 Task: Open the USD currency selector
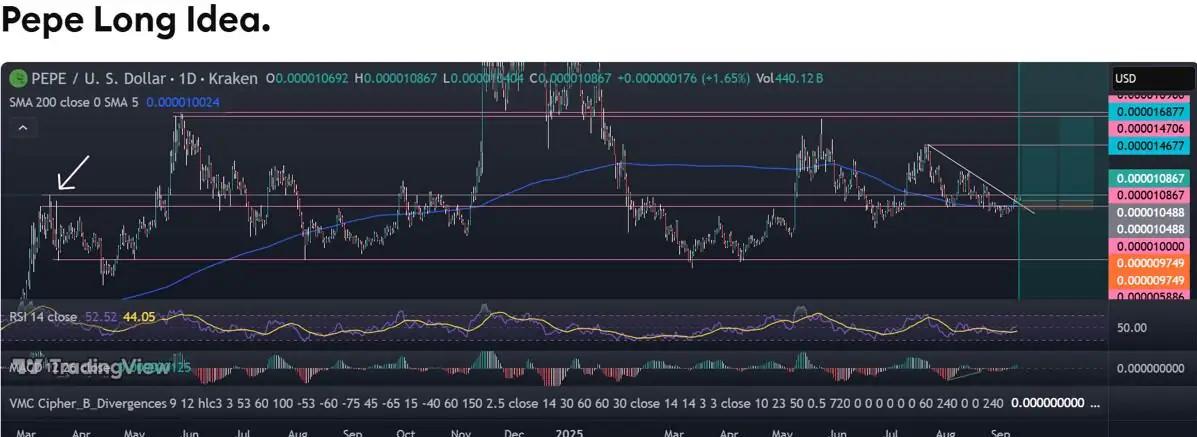[1153, 78]
